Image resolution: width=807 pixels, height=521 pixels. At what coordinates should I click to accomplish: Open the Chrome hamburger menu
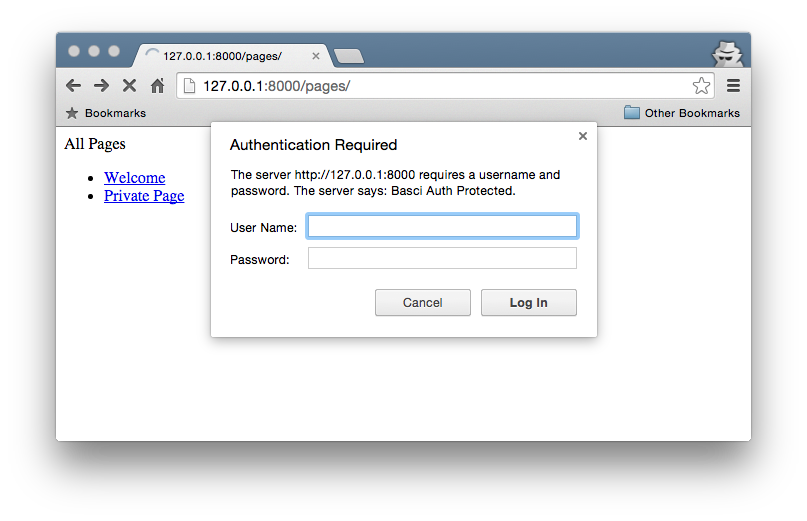coord(733,86)
